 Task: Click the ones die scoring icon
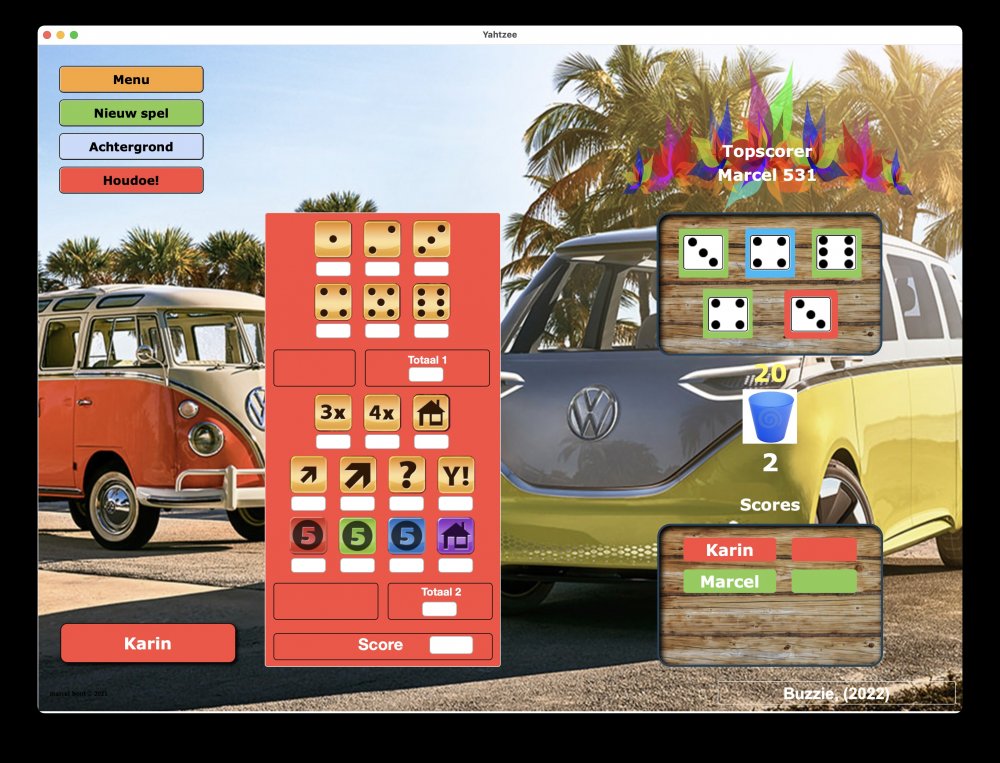pyautogui.click(x=333, y=239)
